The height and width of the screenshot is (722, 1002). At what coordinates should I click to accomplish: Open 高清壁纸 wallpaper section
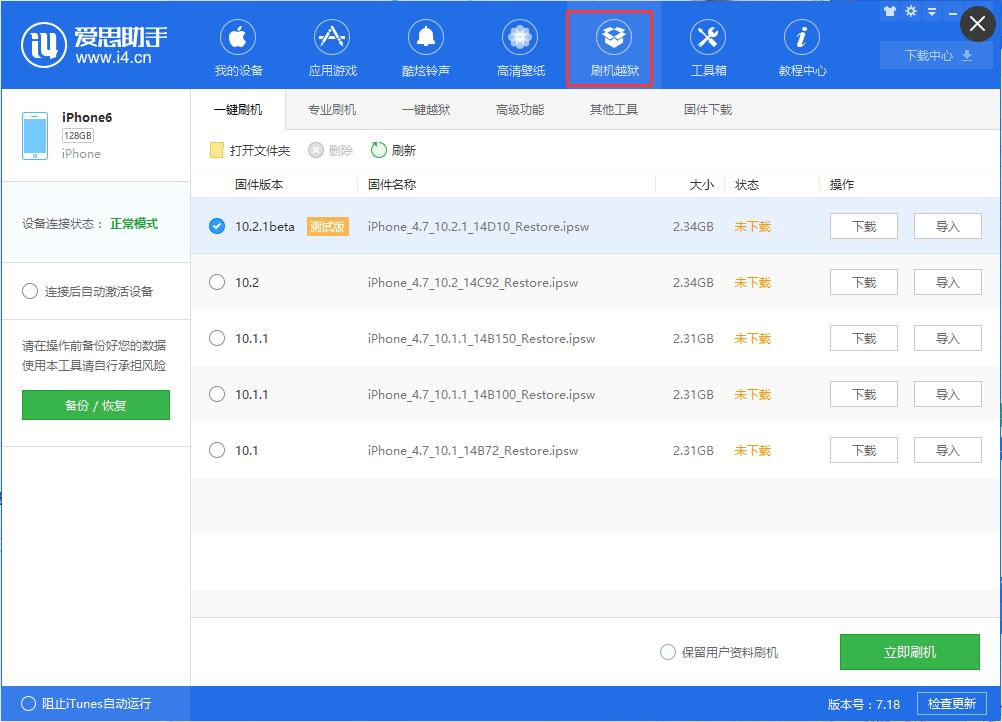(x=519, y=47)
